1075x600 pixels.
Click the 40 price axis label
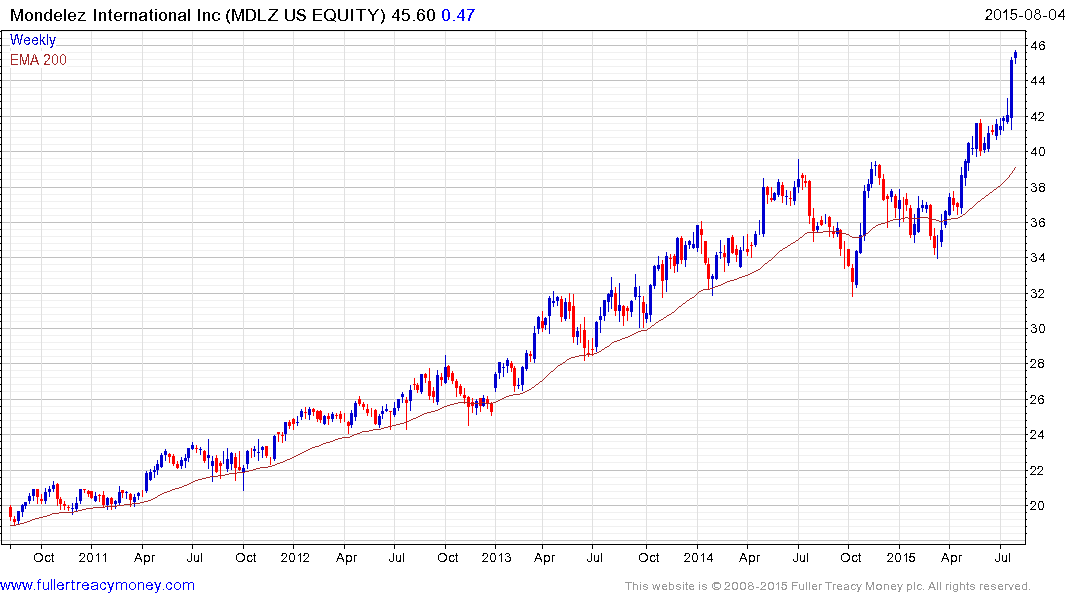click(1038, 152)
